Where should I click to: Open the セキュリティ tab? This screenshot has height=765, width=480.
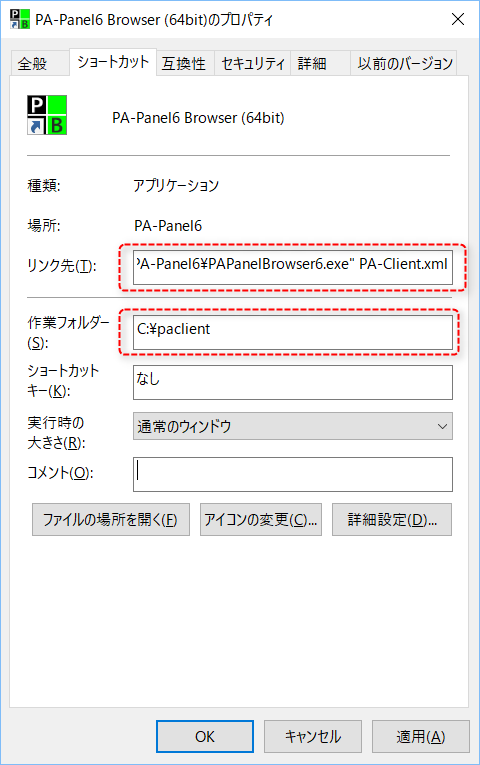253,63
